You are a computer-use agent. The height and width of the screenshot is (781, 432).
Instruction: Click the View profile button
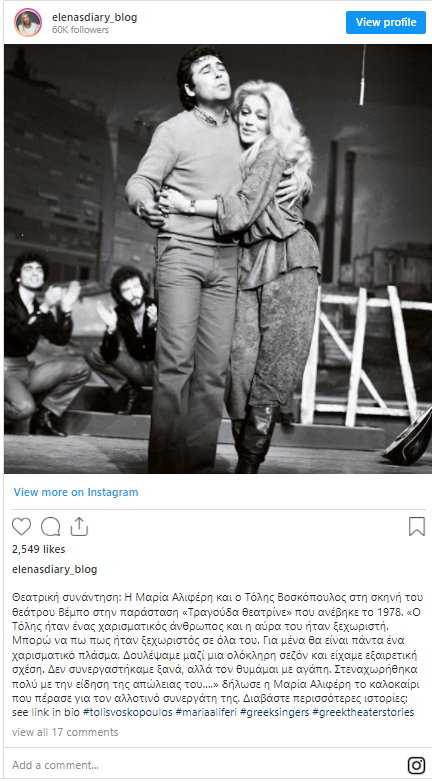386,22
